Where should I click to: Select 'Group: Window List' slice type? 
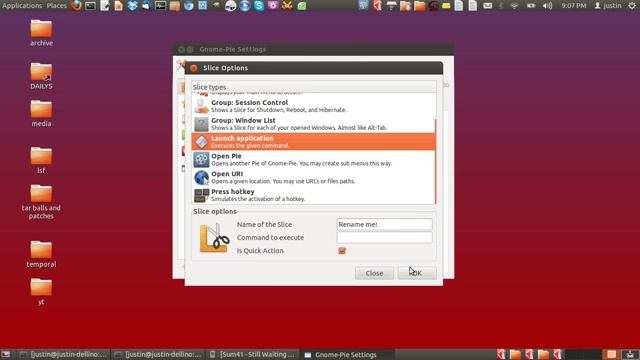313,124
